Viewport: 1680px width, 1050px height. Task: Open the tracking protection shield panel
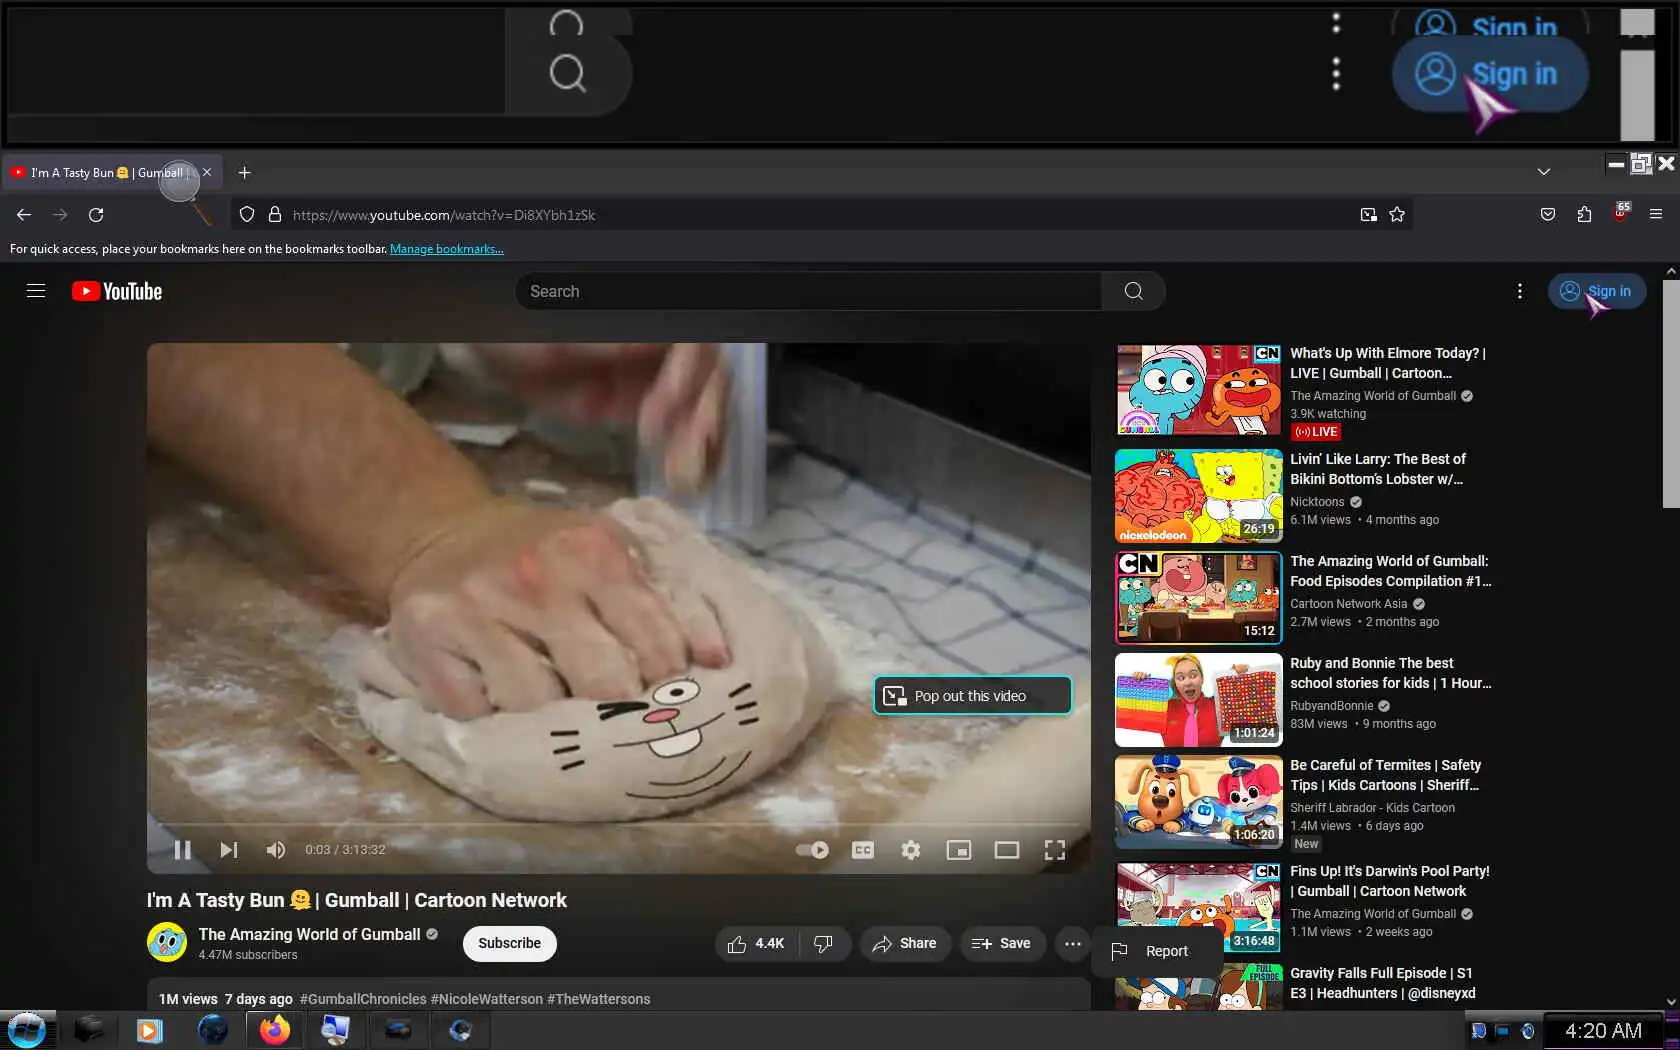[247, 215]
